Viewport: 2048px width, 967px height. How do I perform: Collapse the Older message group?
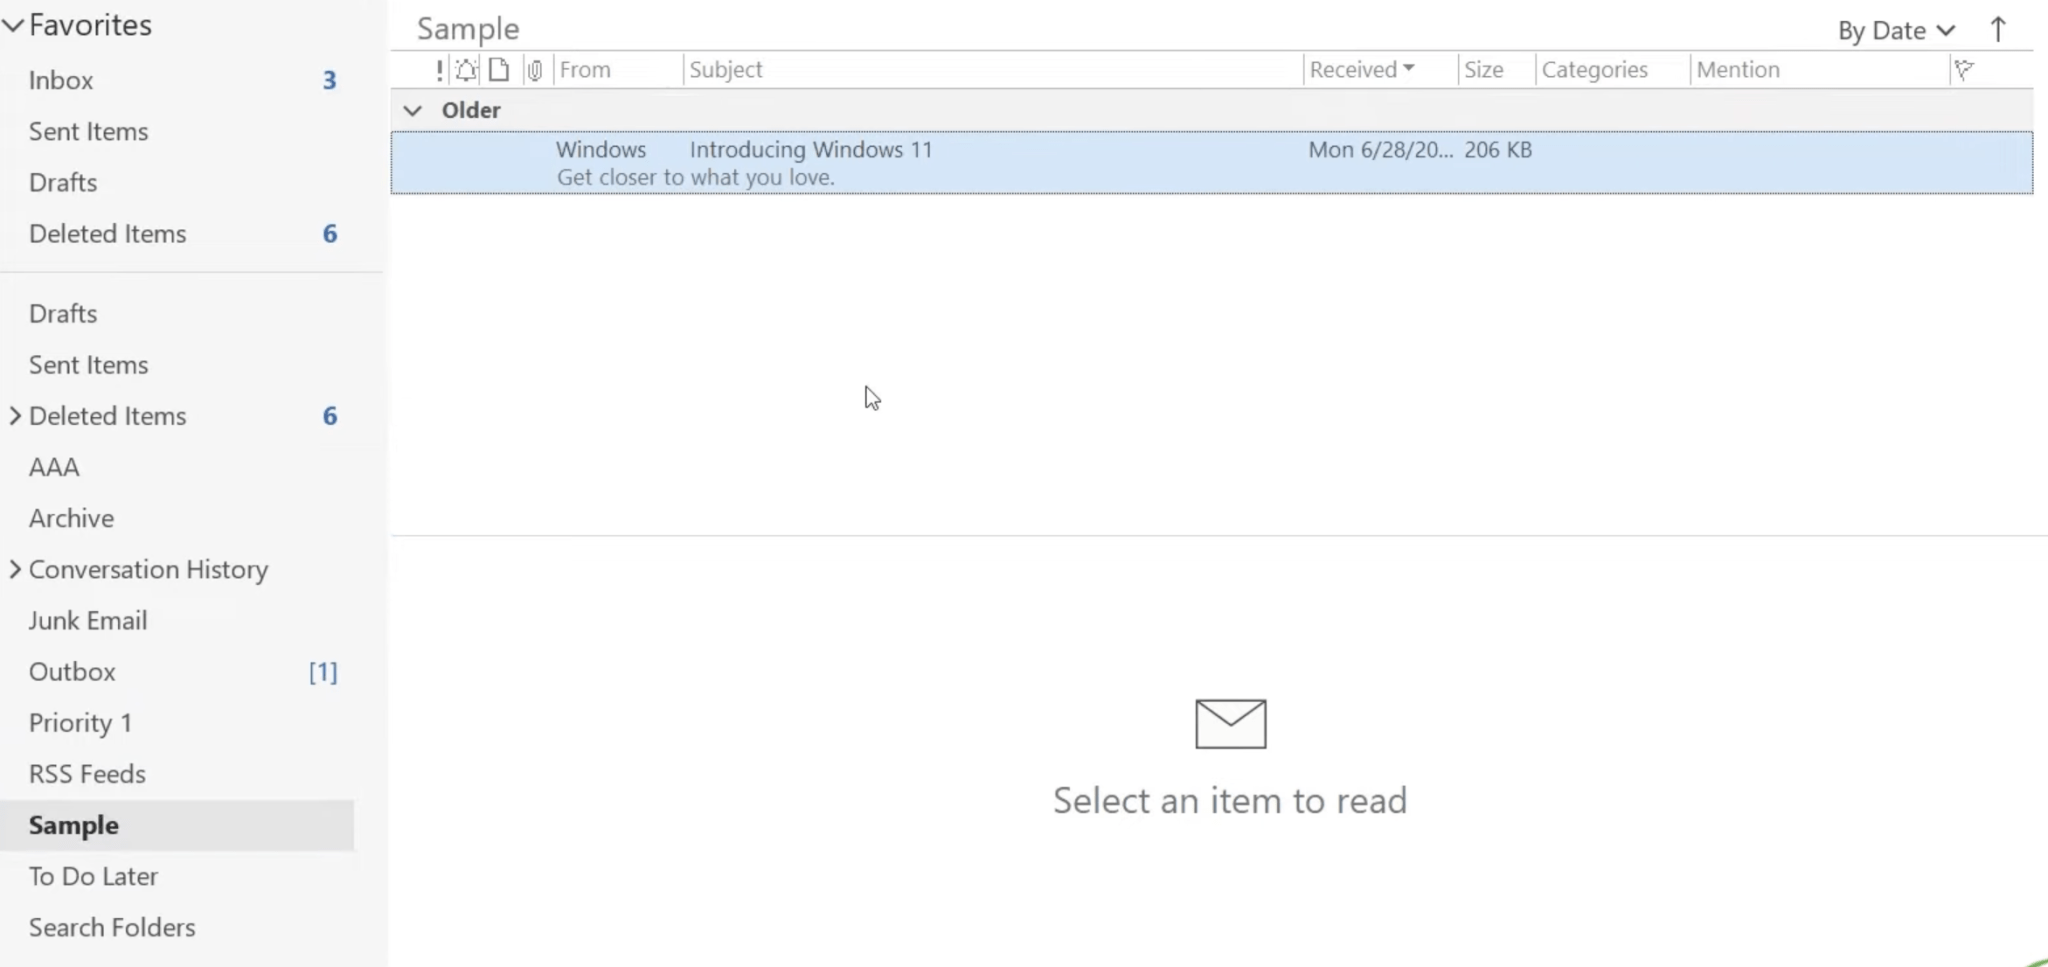tap(413, 110)
